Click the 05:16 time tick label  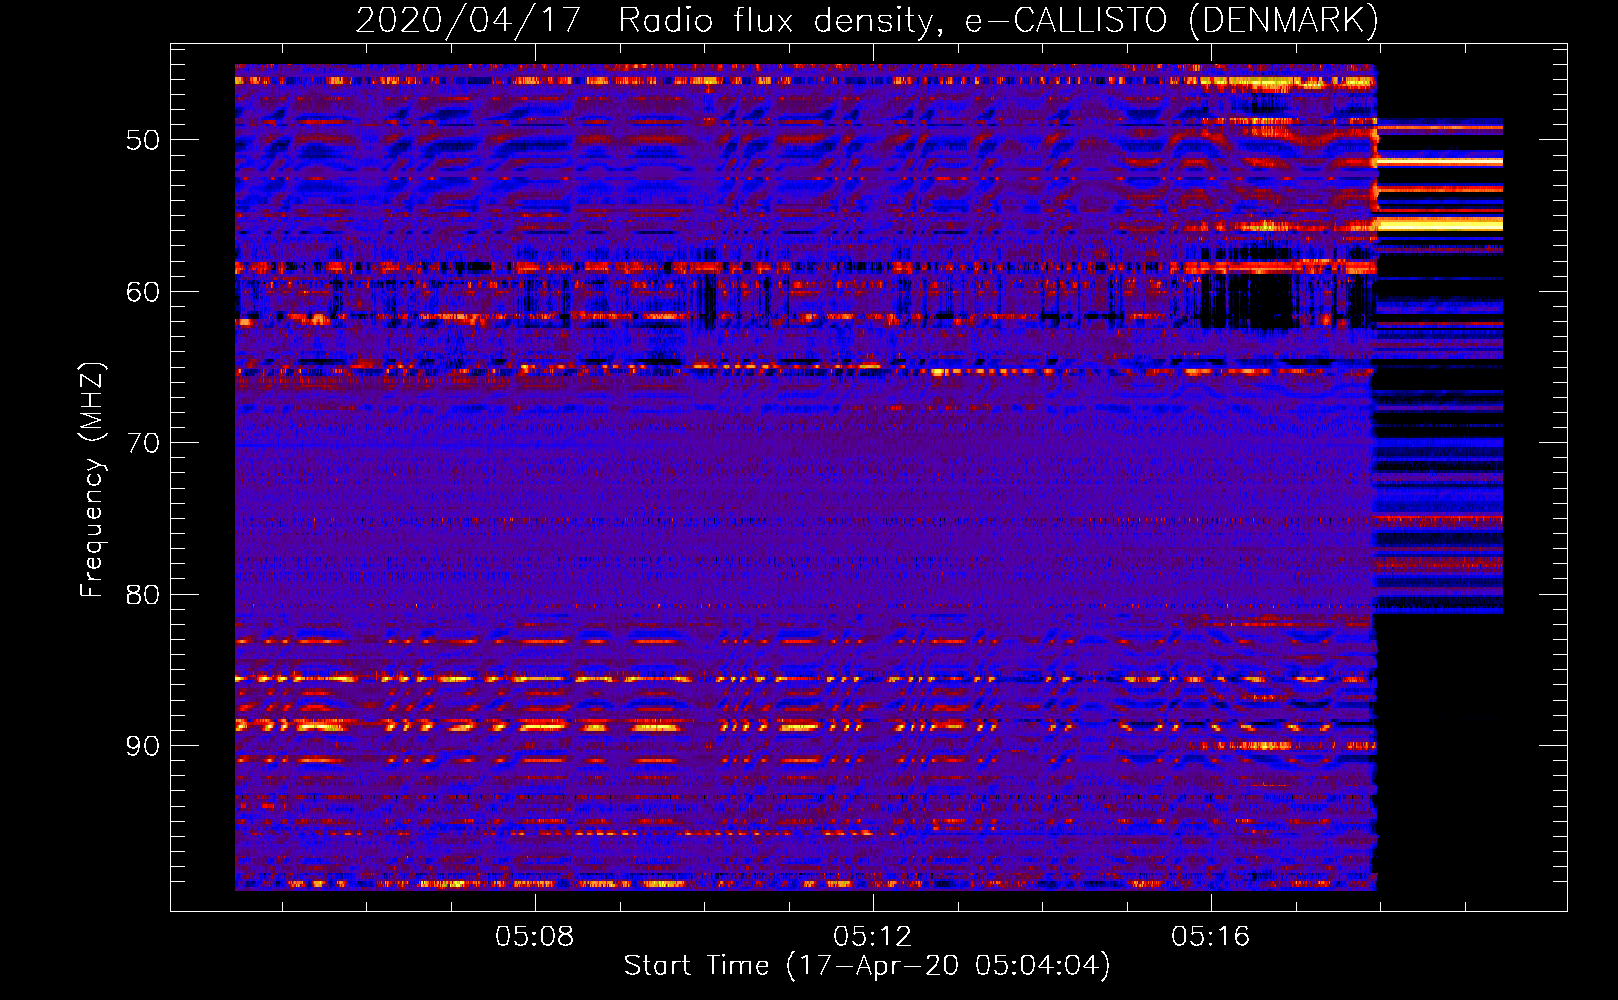click(x=1211, y=936)
